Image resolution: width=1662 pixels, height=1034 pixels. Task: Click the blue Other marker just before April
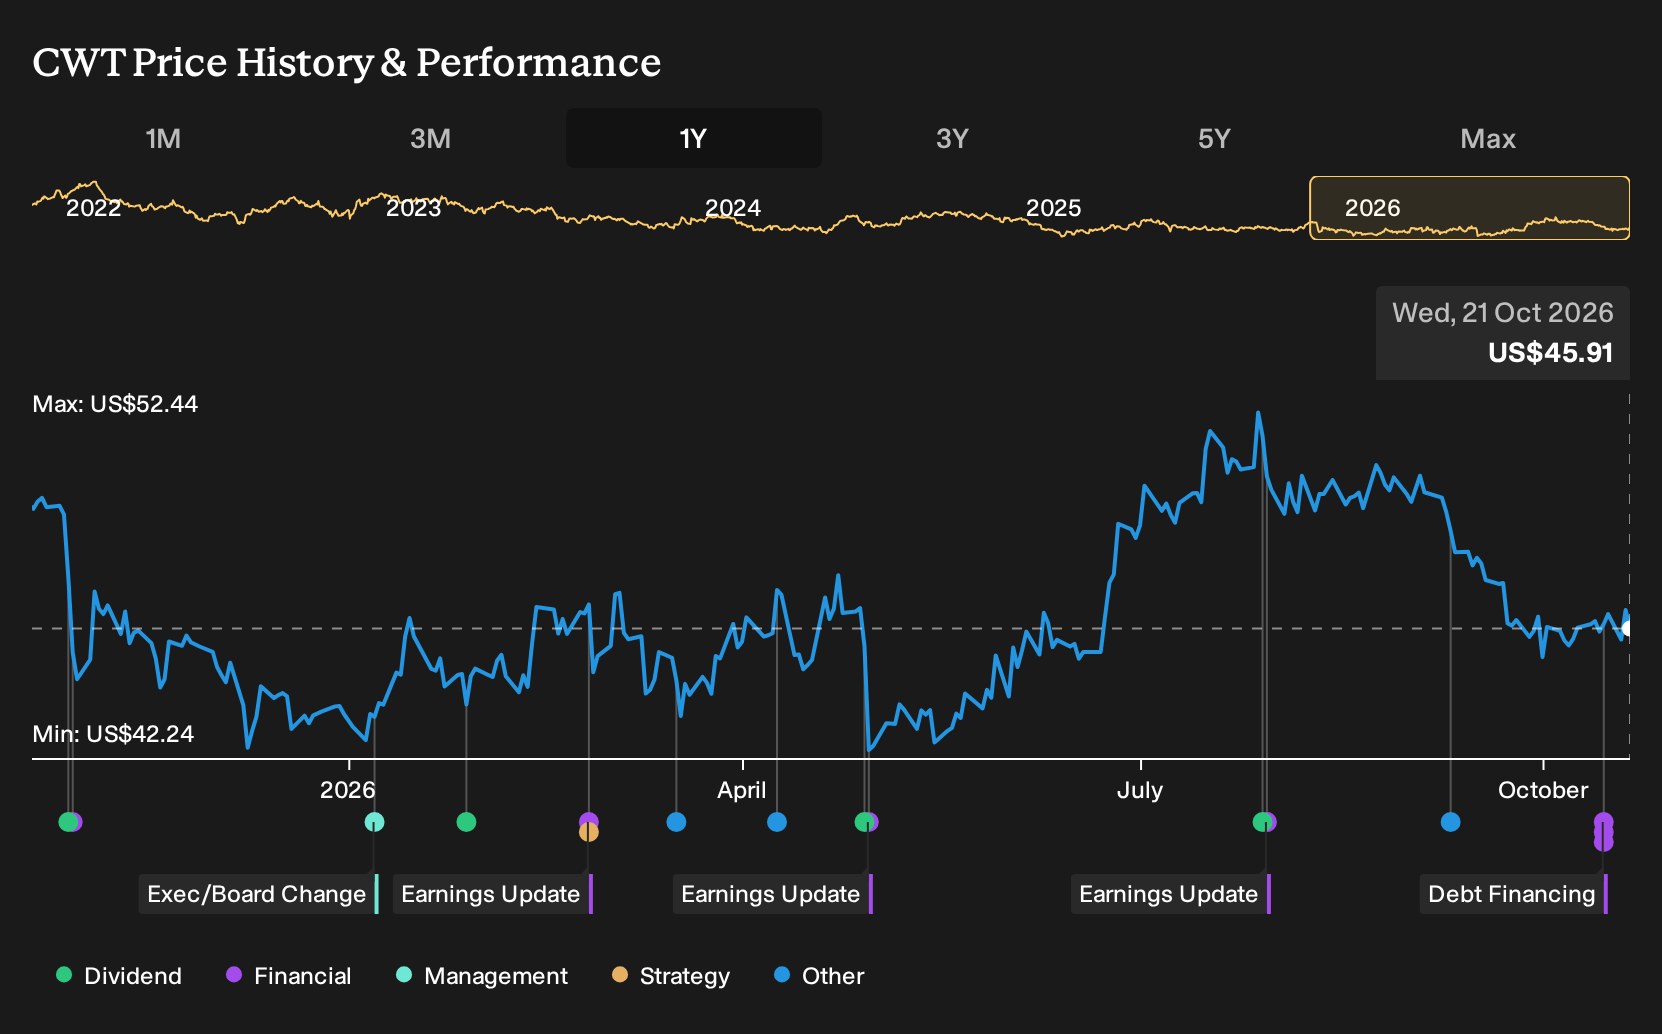676,822
